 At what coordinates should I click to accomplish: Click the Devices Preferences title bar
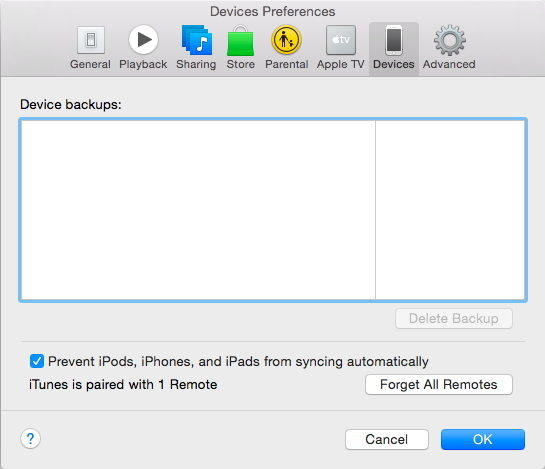point(272,11)
